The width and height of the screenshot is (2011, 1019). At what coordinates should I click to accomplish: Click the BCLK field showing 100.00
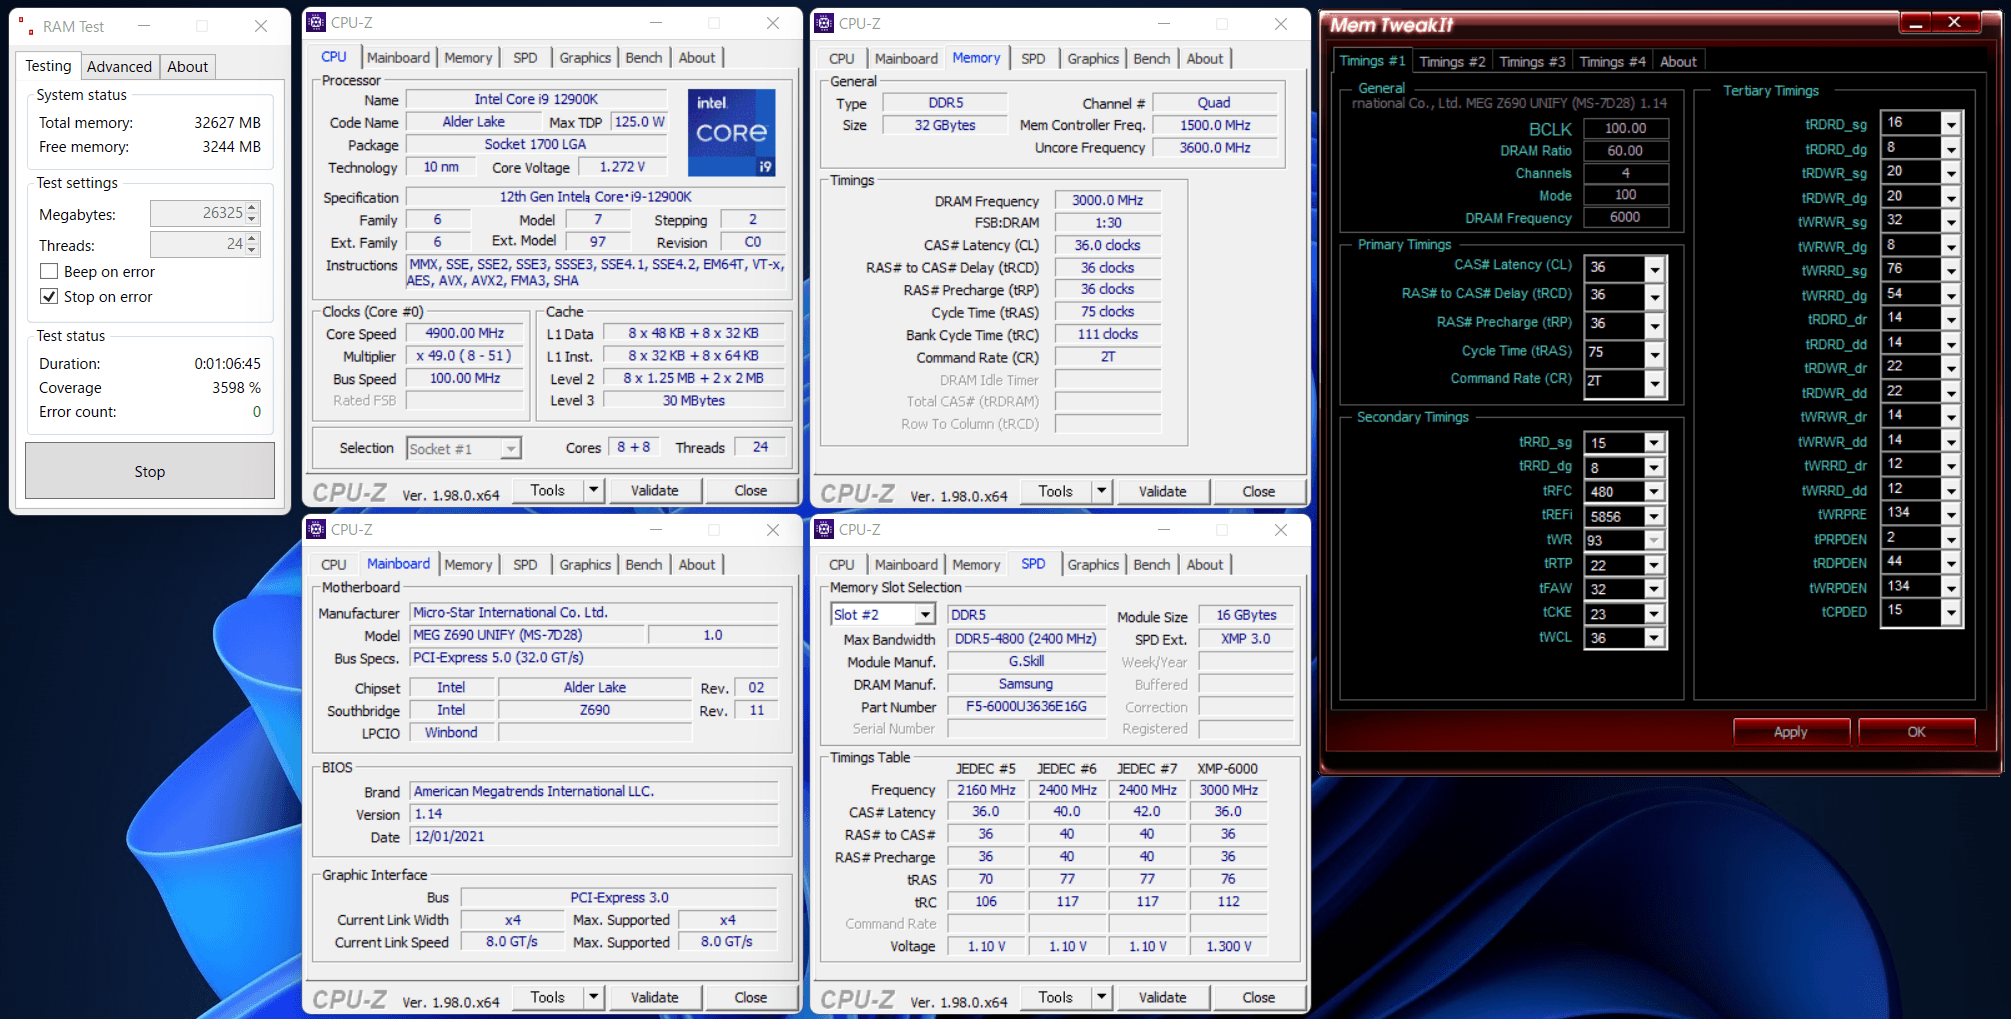[1625, 129]
